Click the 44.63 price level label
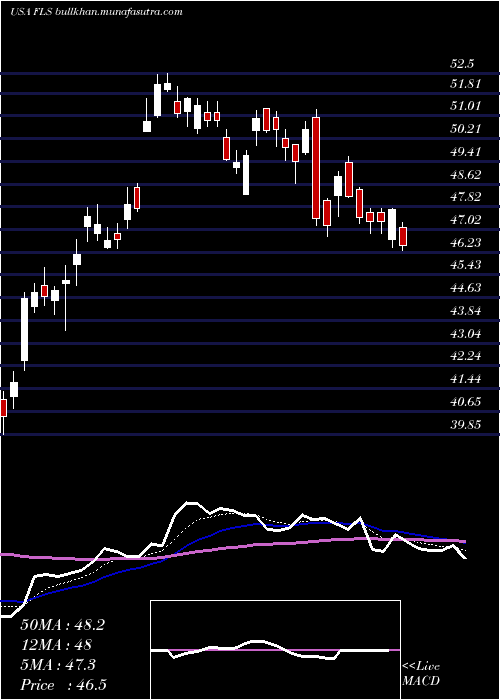Screen dimensions: 500x700 [465, 288]
